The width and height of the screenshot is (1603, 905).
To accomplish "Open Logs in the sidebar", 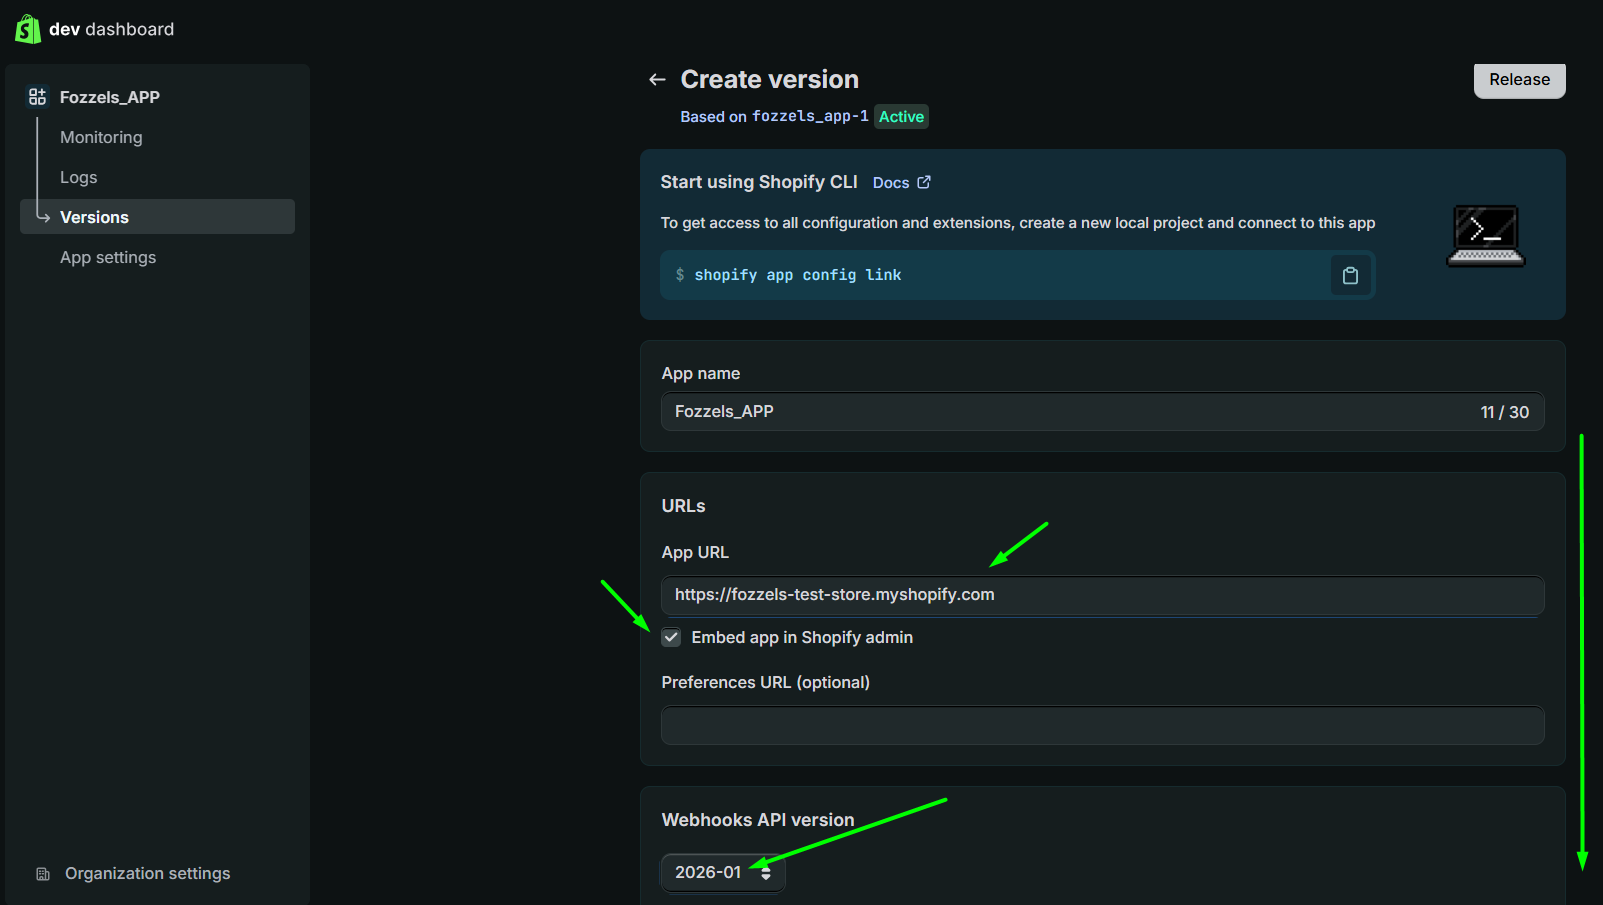I will [78, 177].
